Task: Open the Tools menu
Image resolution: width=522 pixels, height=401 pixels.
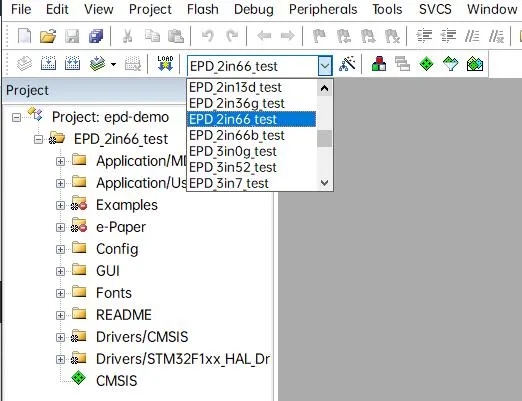Action: [x=387, y=9]
